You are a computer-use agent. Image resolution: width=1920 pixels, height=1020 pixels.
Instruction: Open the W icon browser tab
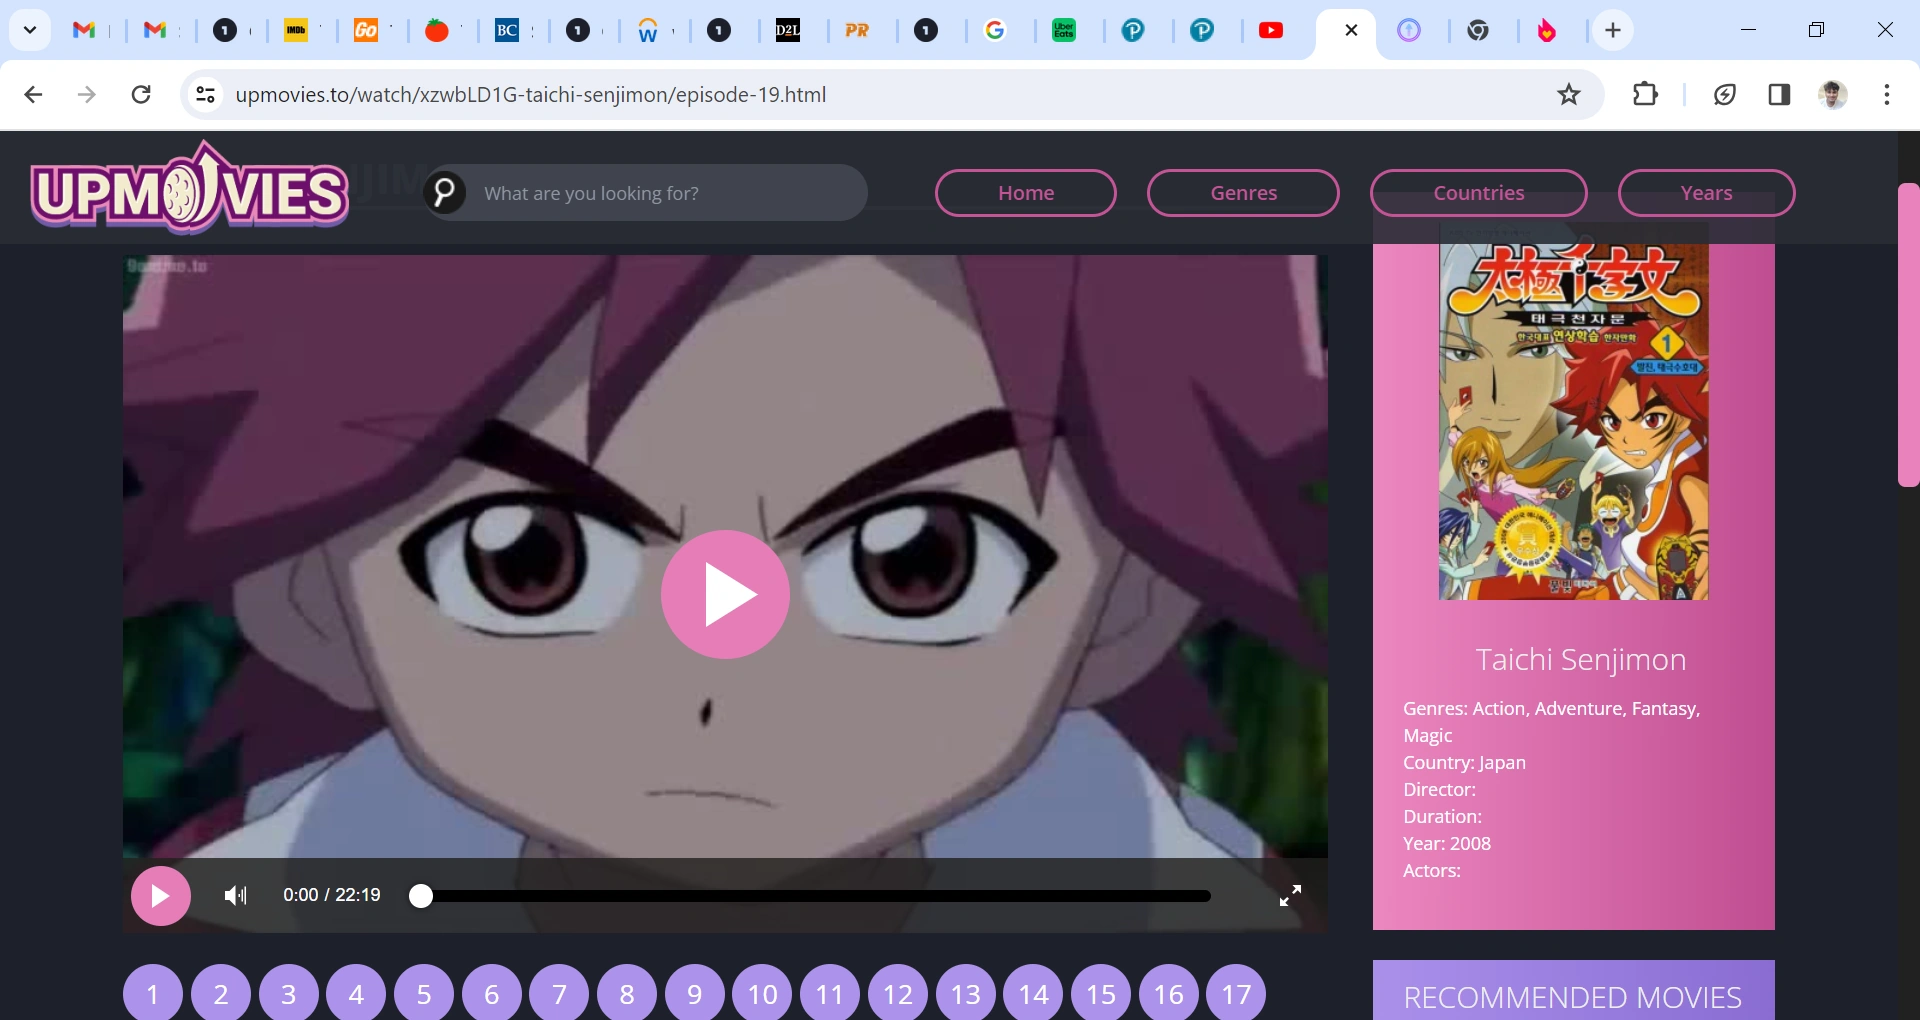[x=648, y=31]
